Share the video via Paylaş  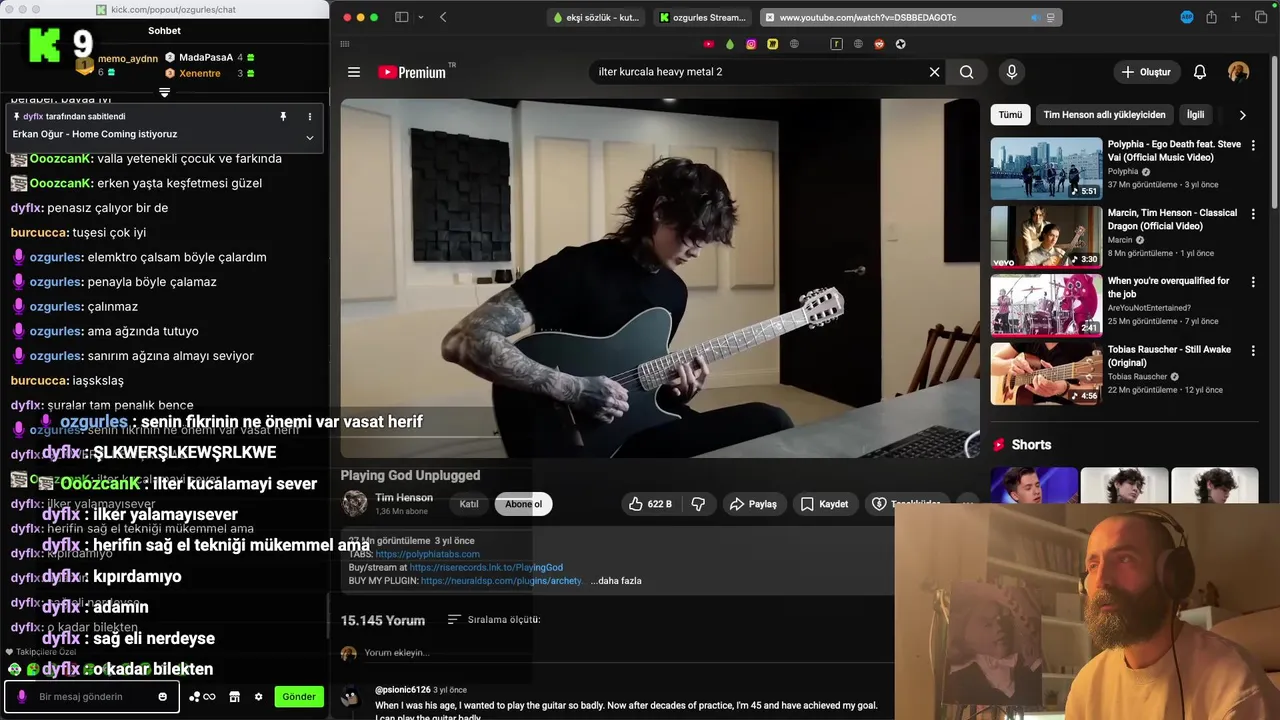pyautogui.click(x=753, y=504)
